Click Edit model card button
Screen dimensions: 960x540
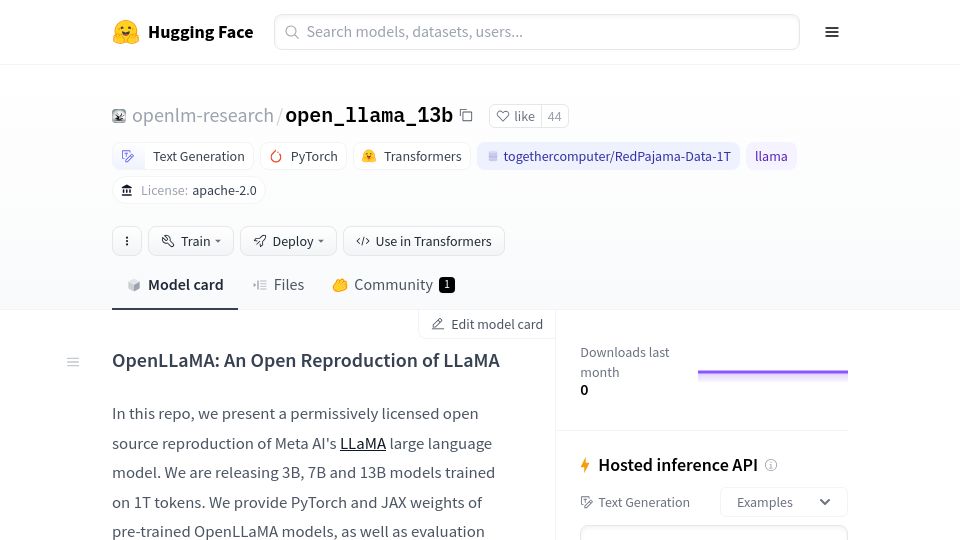(487, 324)
